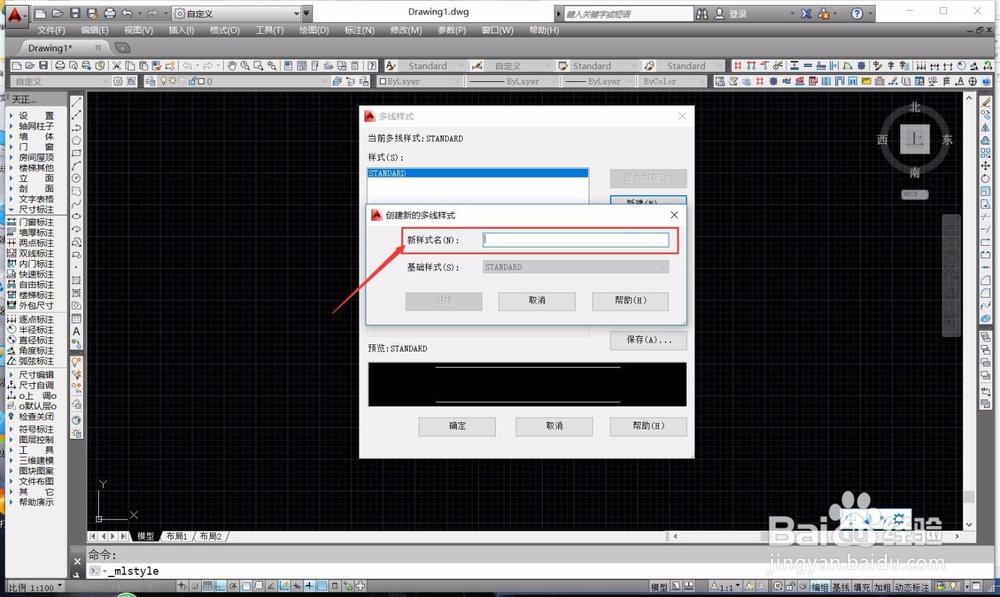
Task: Click Open folder icon in quick access toolbar
Action: pos(57,13)
